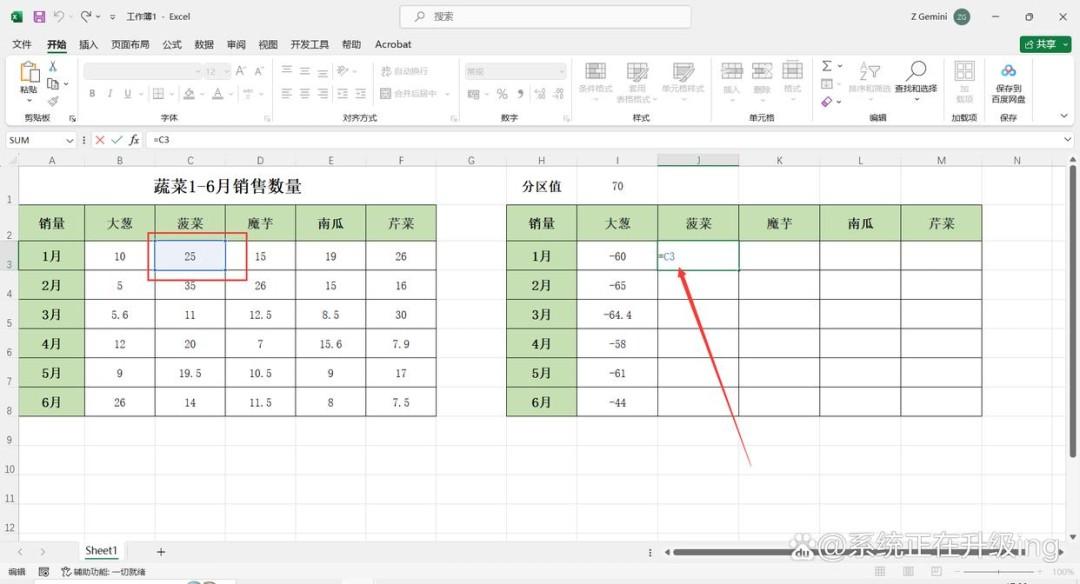Click the Increase Font Size icon
1080x584 pixels.
240,71
